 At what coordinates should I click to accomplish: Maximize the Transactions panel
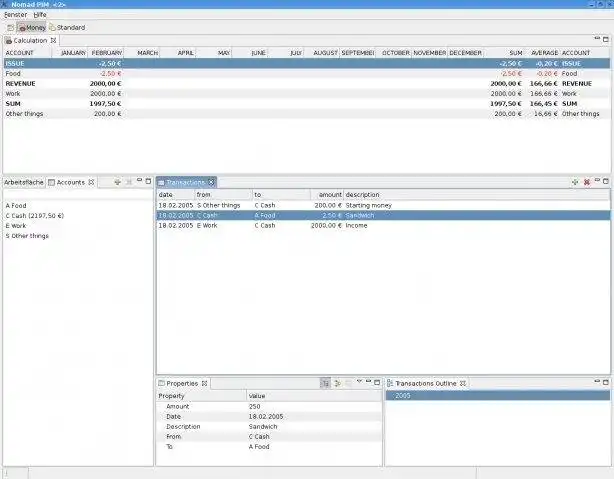(606, 181)
